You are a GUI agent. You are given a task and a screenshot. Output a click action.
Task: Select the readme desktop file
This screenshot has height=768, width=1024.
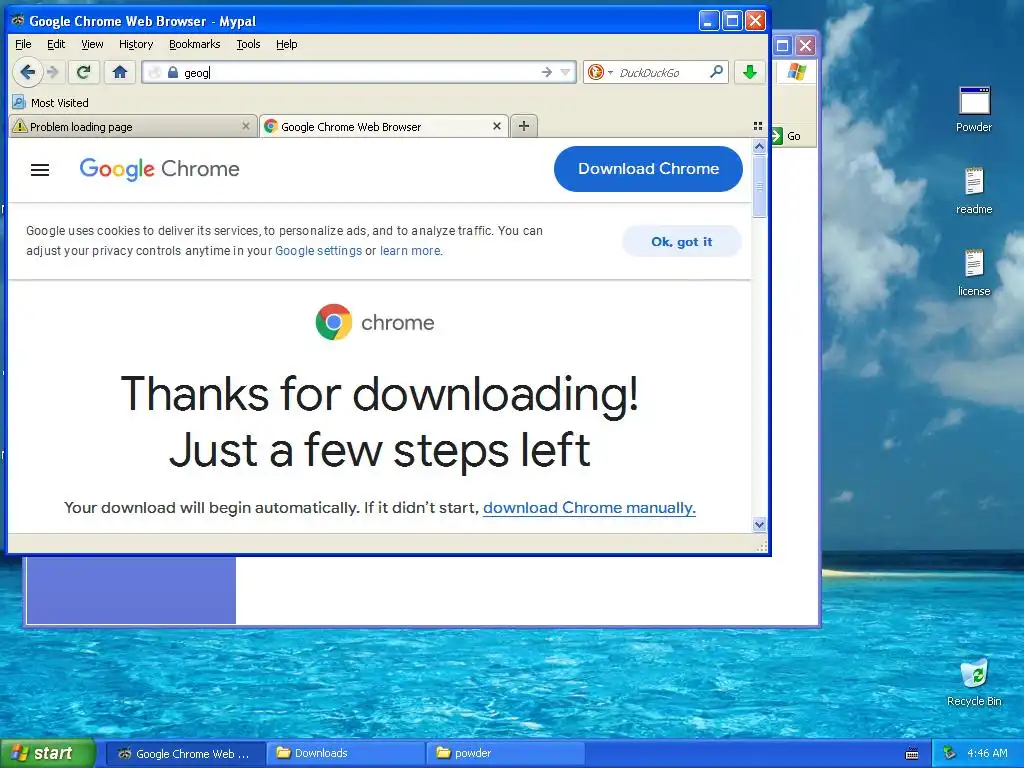point(974,191)
